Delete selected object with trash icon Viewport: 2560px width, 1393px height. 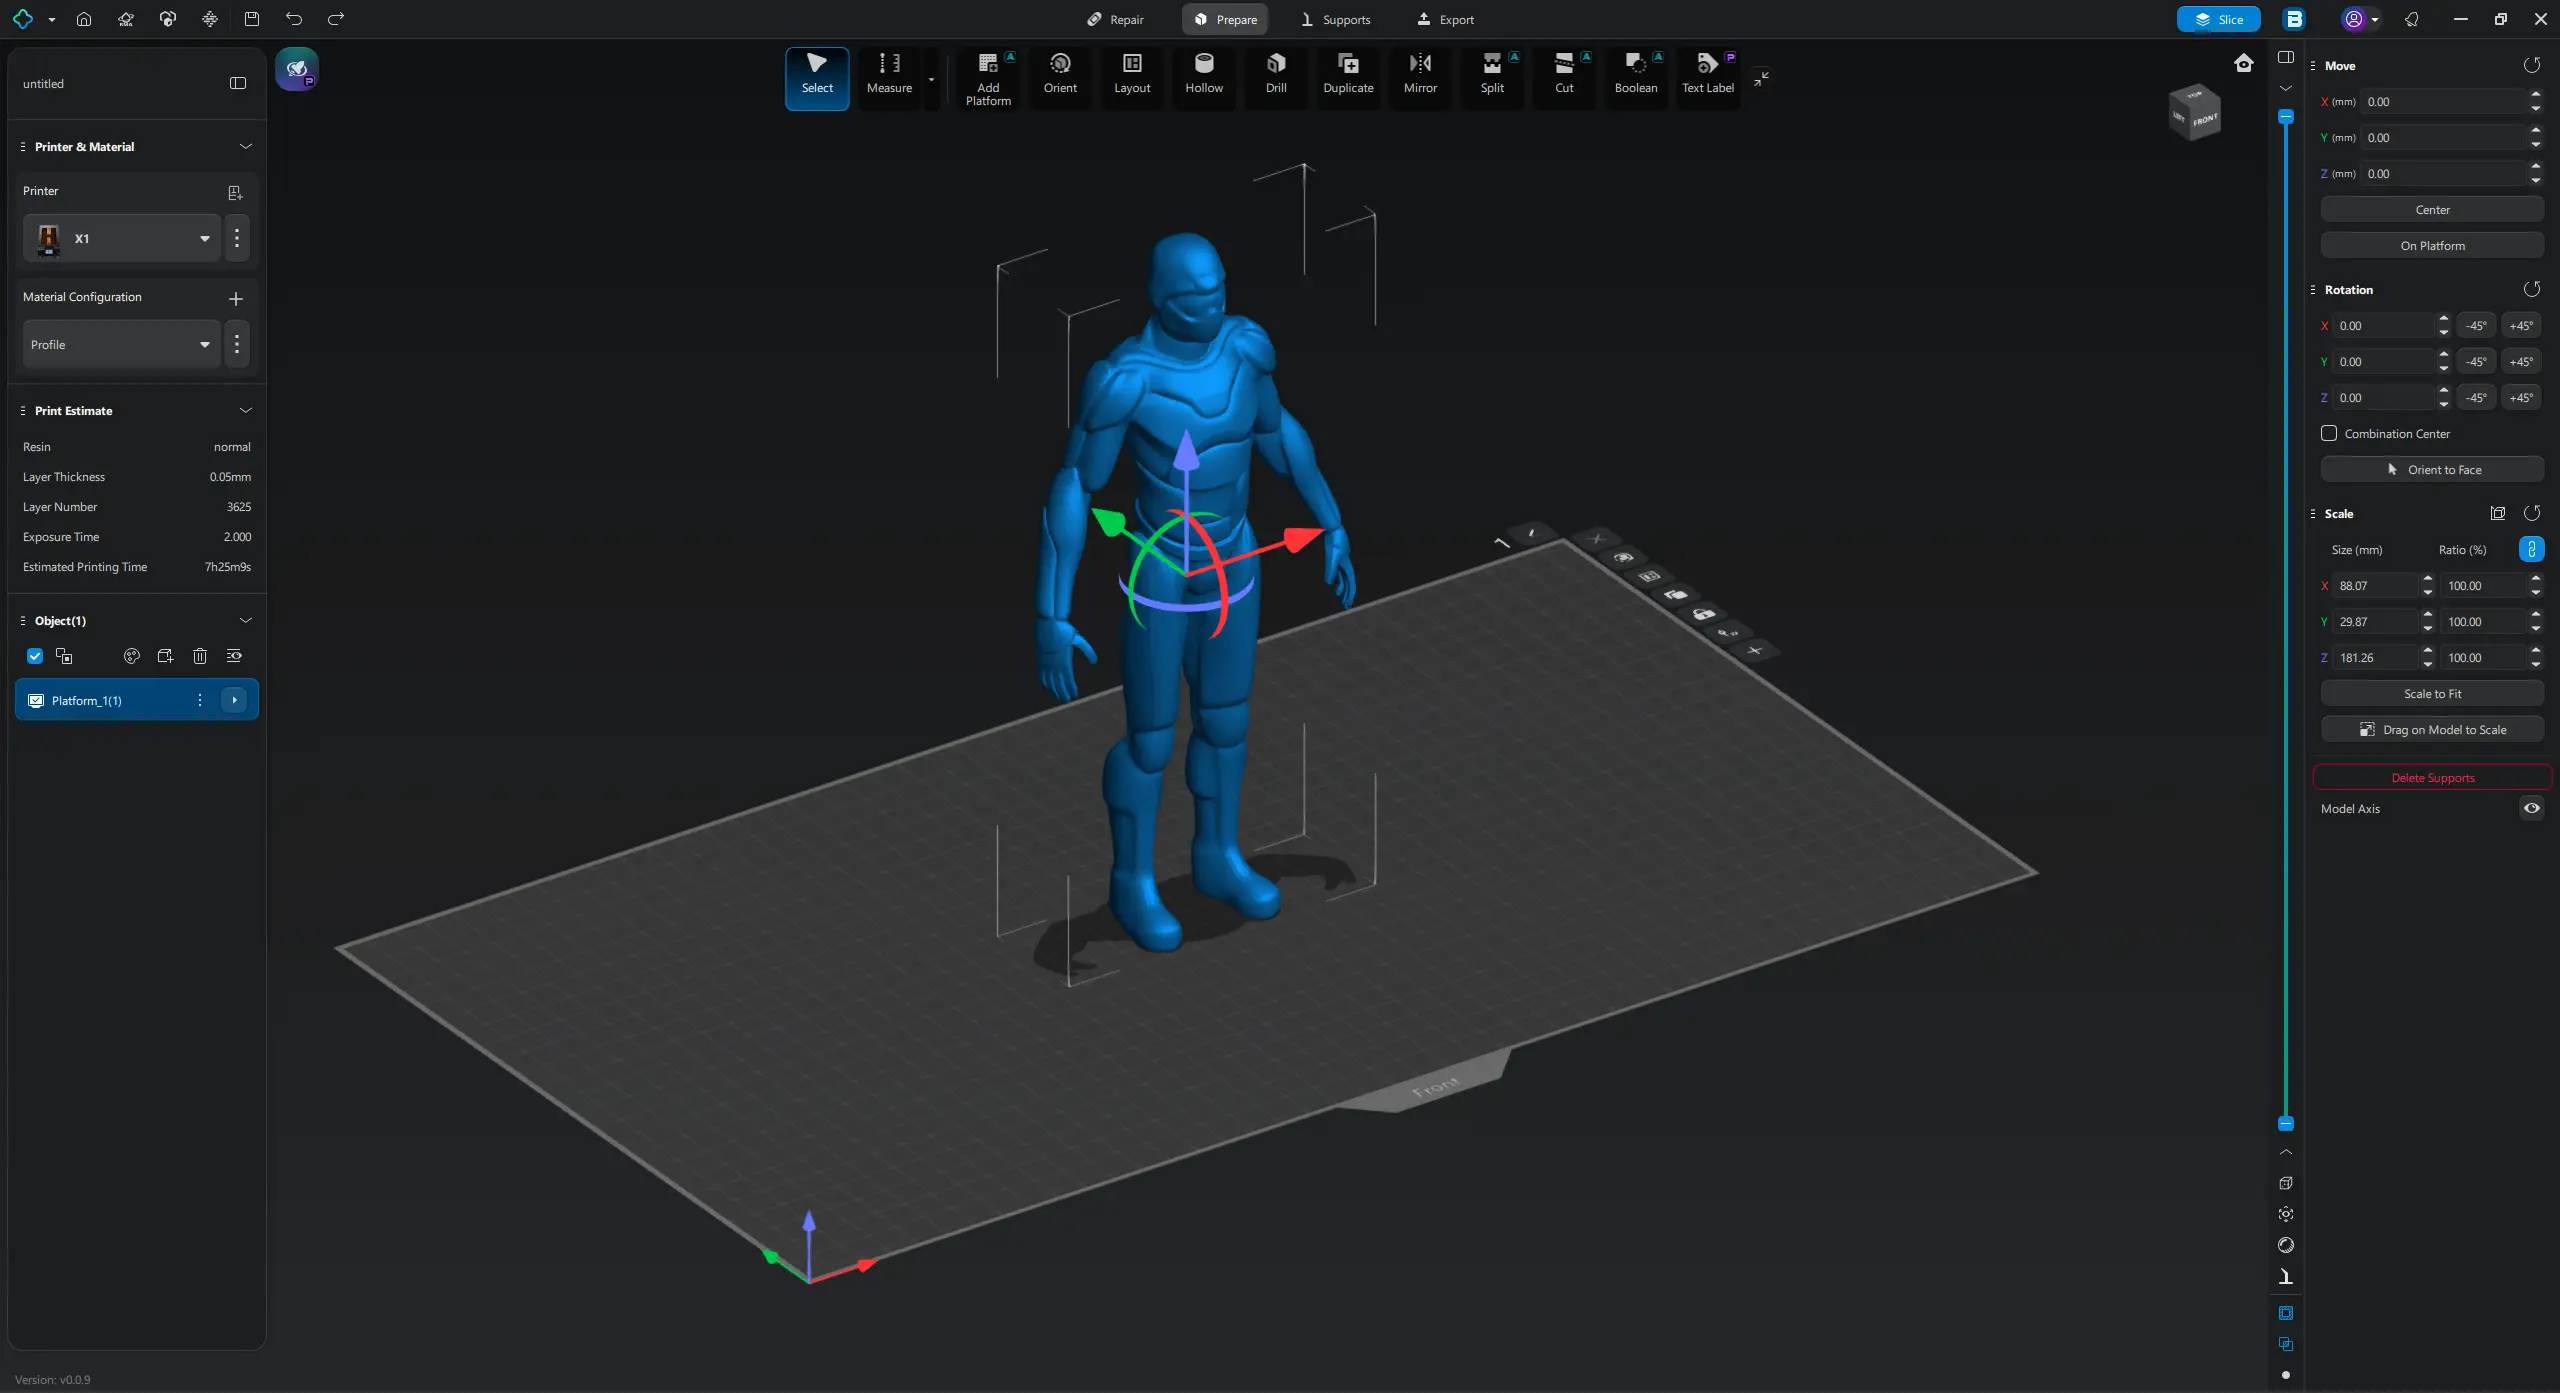click(200, 656)
